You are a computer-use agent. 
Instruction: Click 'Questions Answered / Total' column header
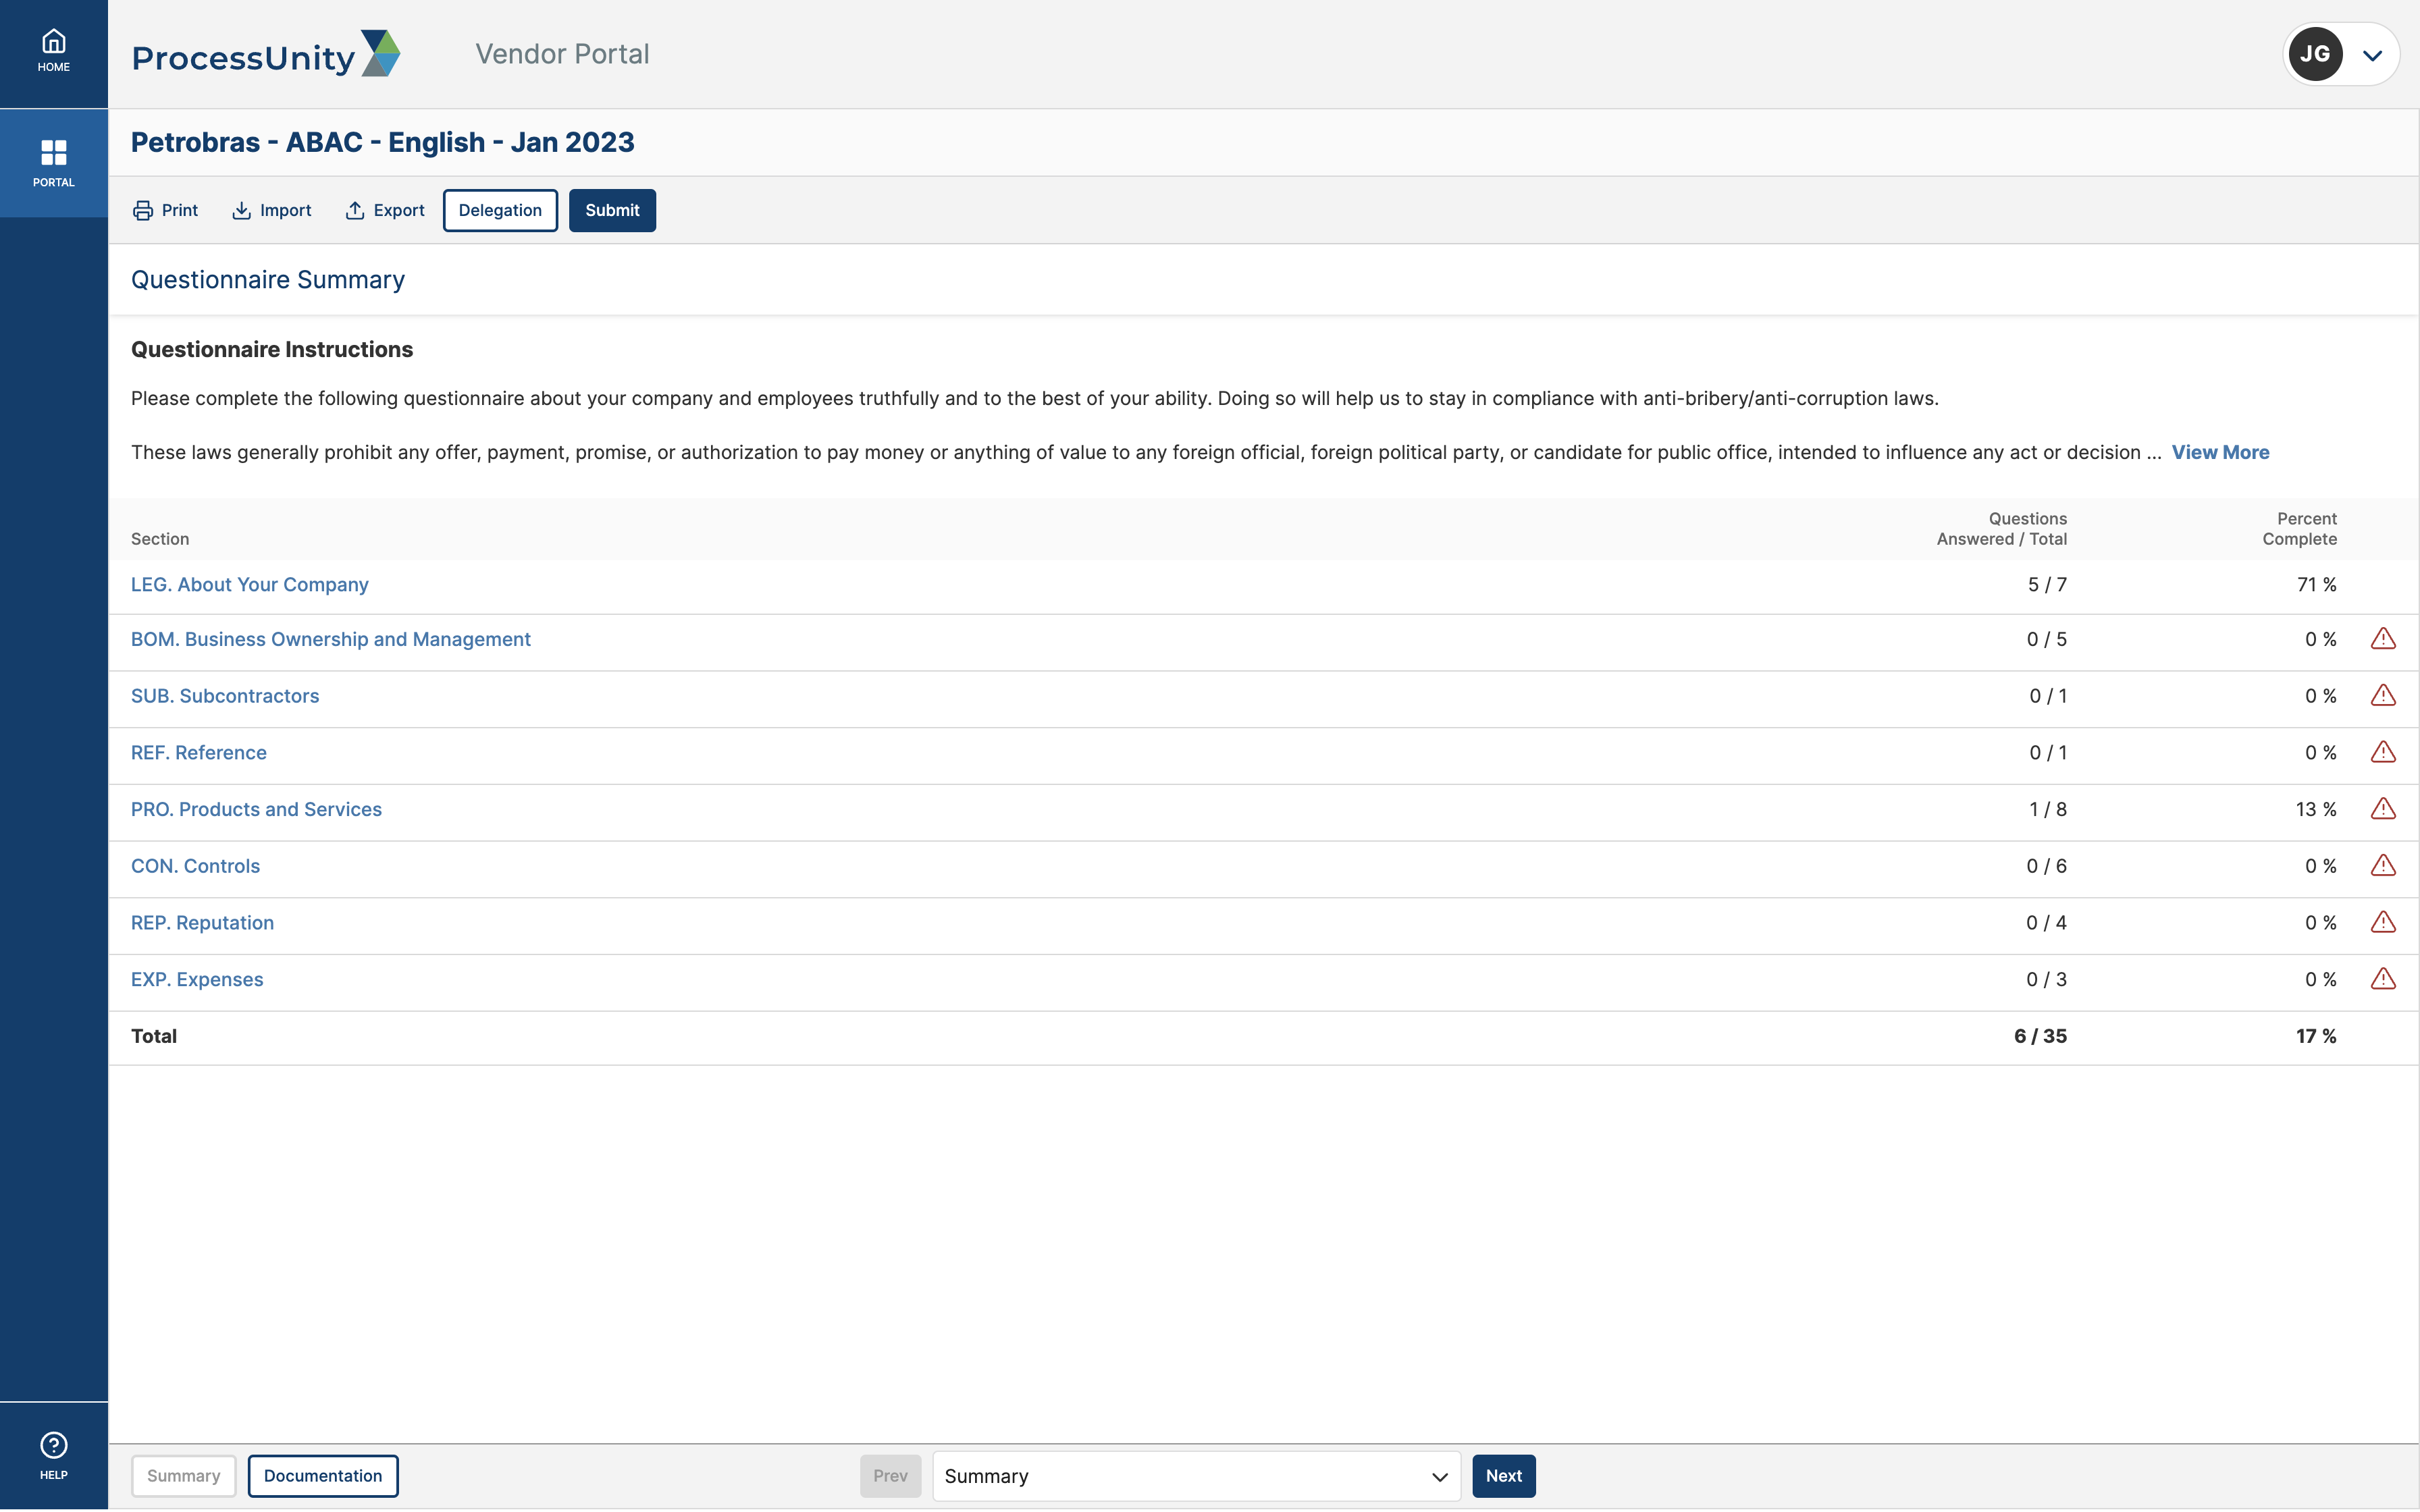tap(2002, 528)
